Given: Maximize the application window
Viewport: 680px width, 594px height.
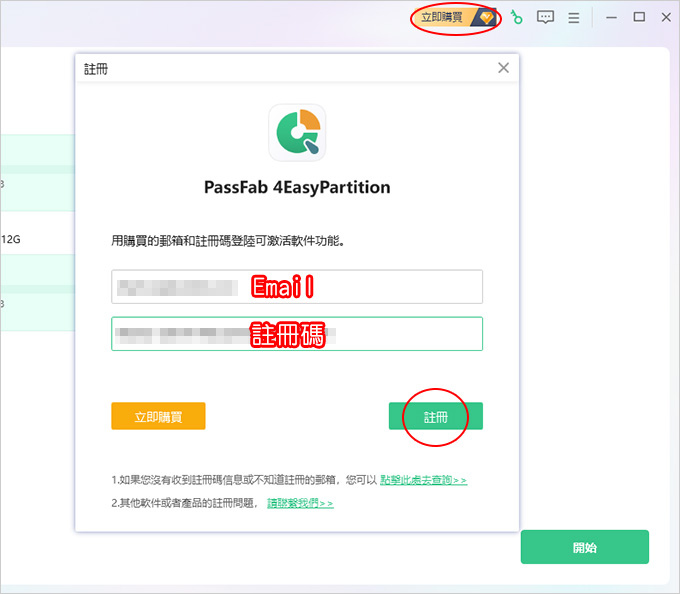Looking at the screenshot, I should (x=639, y=17).
